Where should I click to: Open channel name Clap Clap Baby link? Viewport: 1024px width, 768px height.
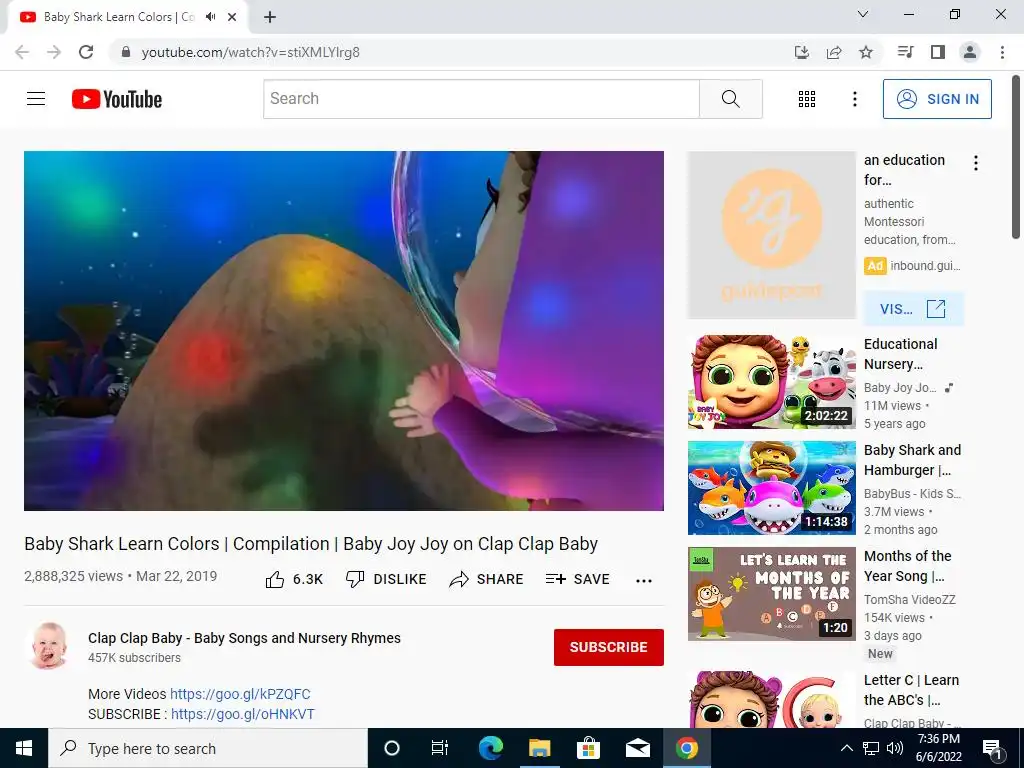[244, 638]
